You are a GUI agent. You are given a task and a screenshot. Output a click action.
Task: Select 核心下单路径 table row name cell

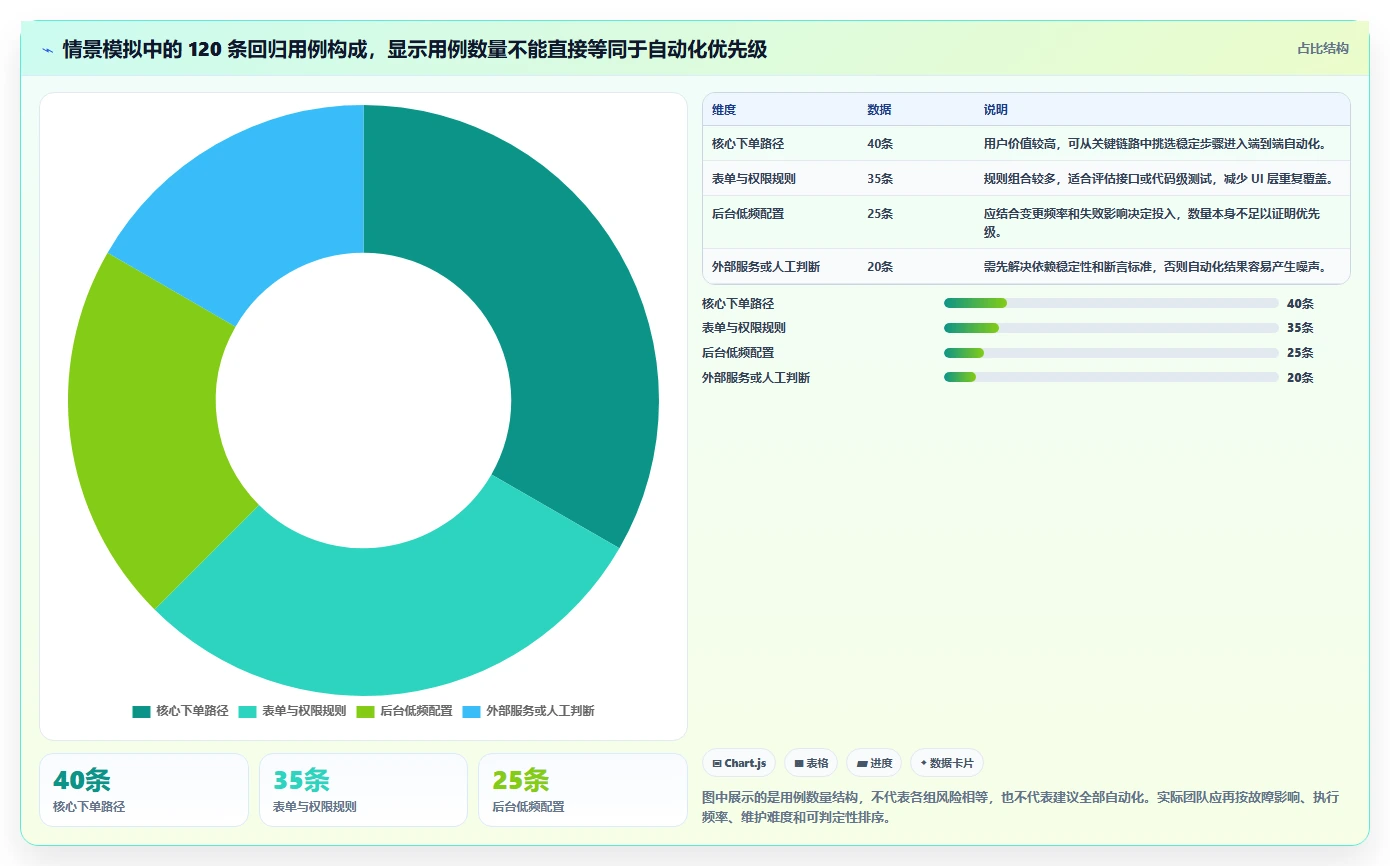pyautogui.click(x=748, y=143)
